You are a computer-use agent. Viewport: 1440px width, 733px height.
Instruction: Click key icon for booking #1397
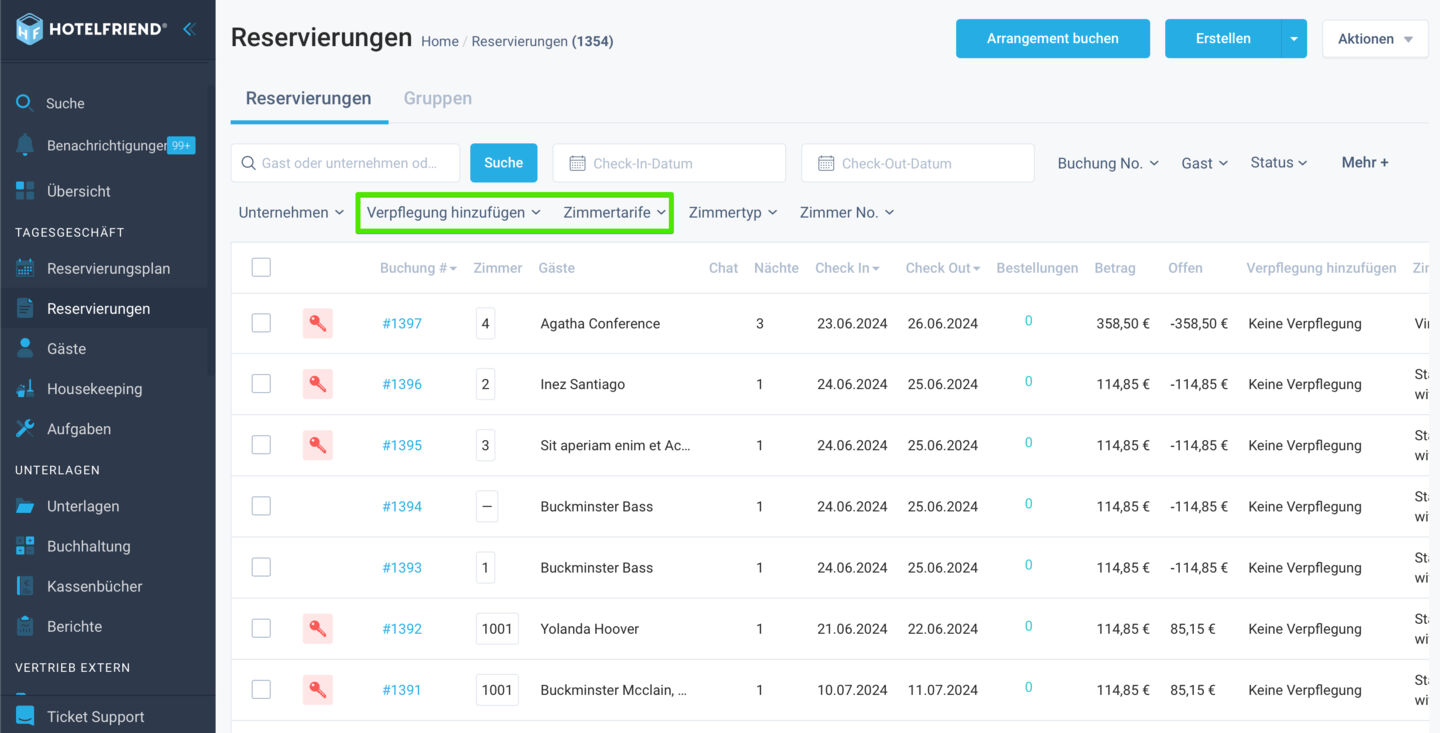318,323
